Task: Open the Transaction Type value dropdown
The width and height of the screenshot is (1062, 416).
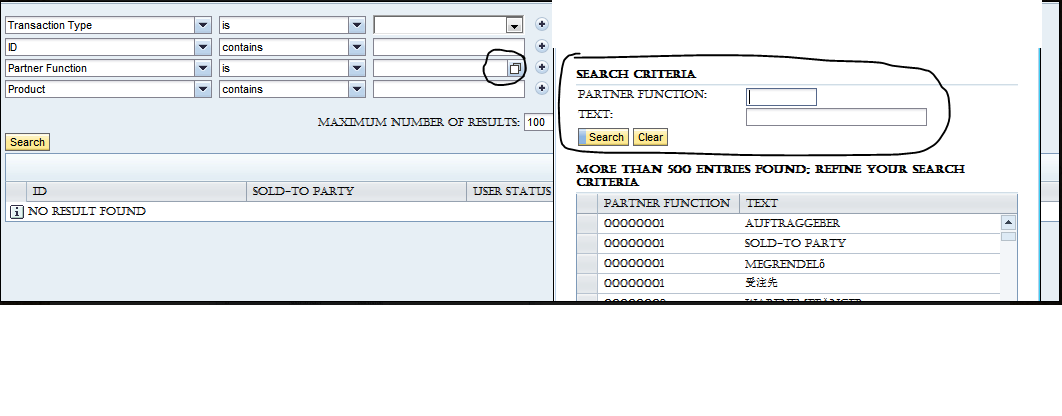Action: (515, 26)
